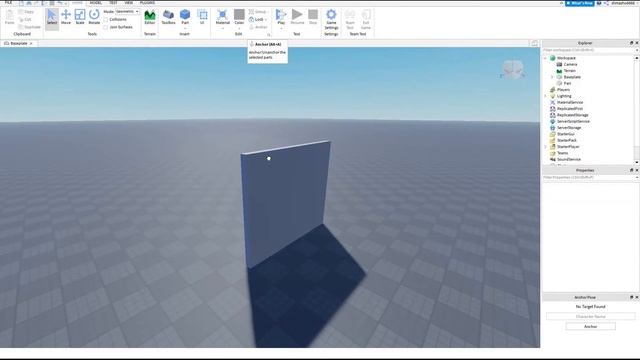Select ServerScriptService in the Explorer
Screen dimensions: 640x360
tap(573, 122)
